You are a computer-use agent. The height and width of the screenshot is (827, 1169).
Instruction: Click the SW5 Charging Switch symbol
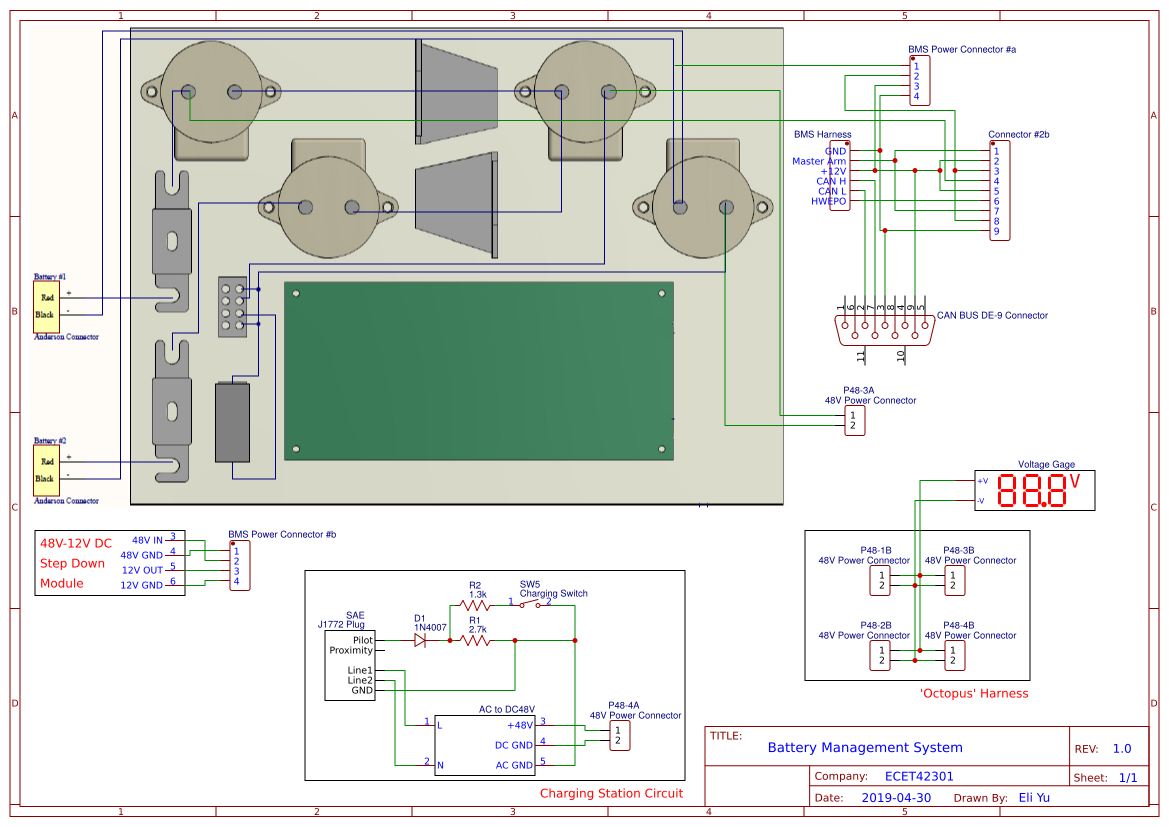pos(529,604)
